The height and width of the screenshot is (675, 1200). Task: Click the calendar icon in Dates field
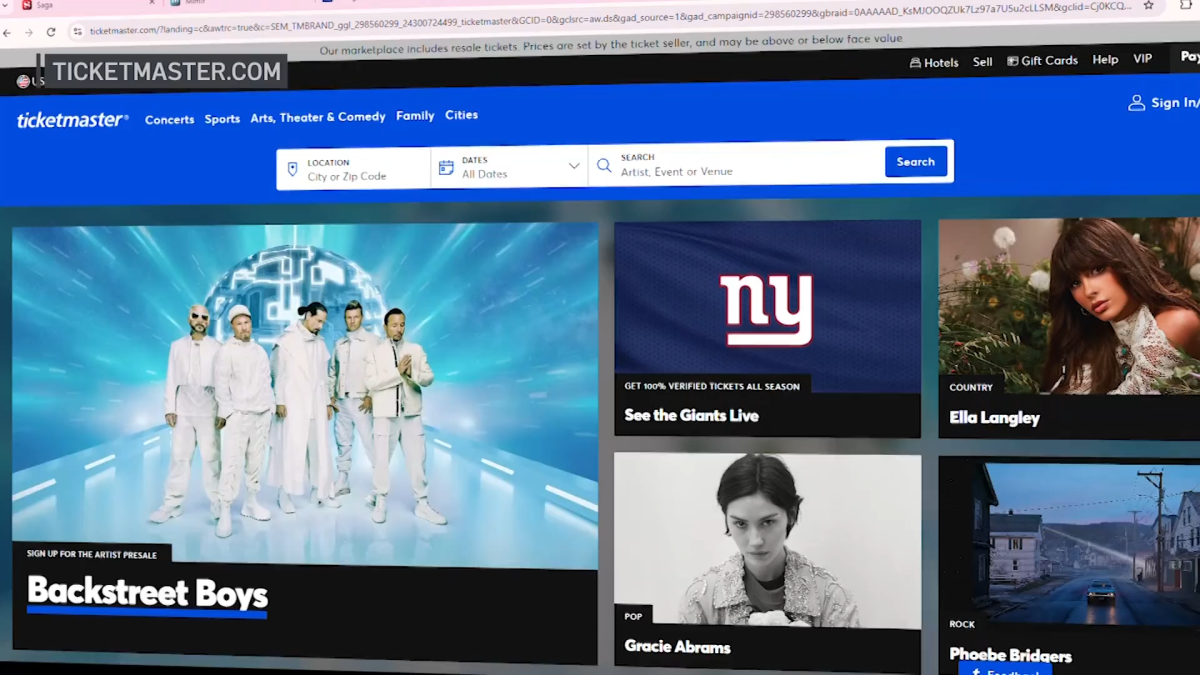[446, 167]
